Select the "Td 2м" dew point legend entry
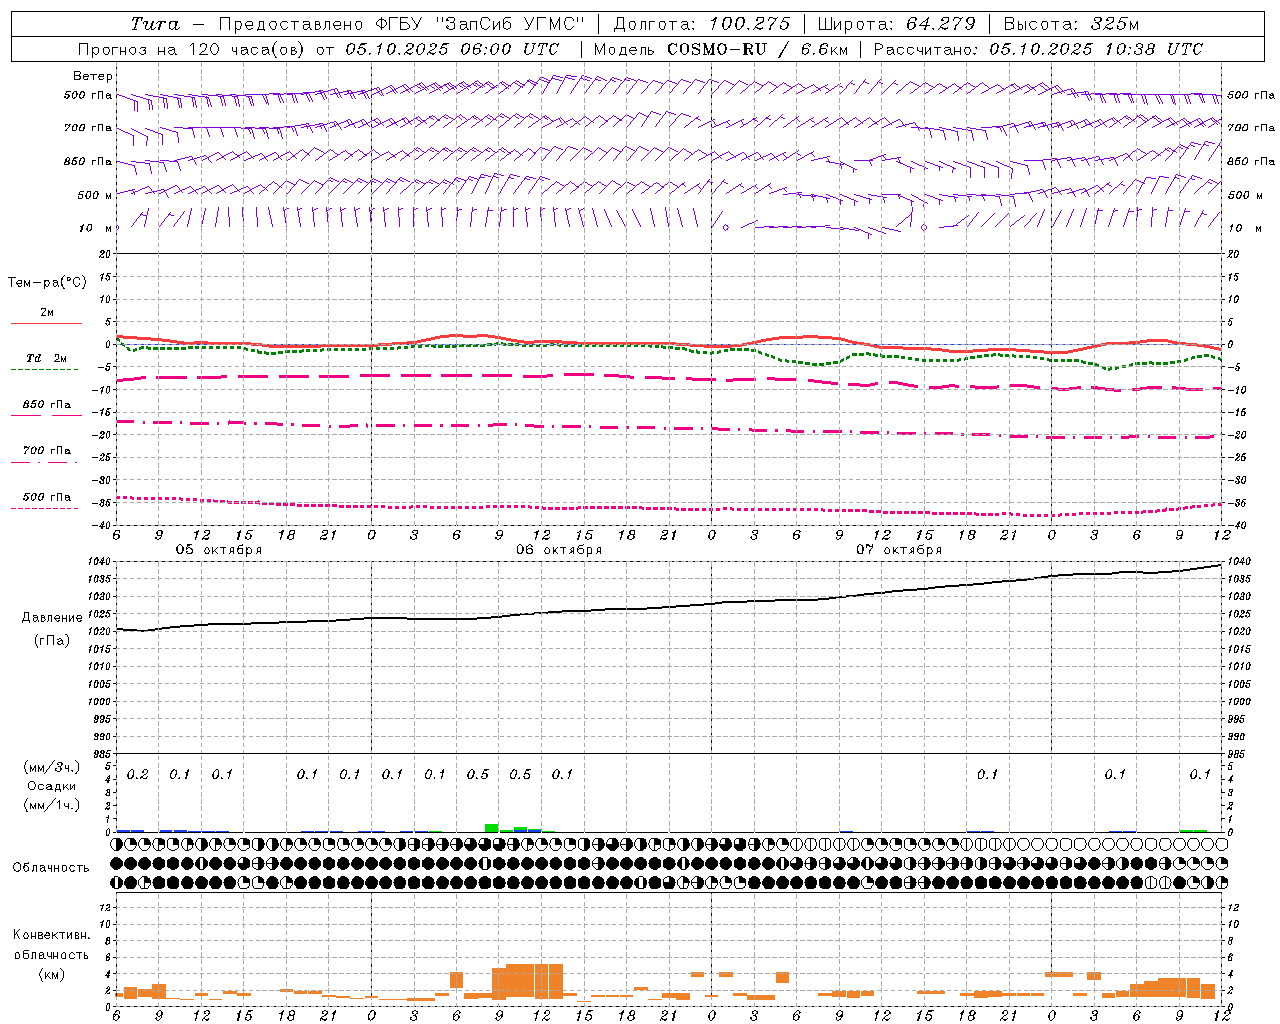 (47, 358)
